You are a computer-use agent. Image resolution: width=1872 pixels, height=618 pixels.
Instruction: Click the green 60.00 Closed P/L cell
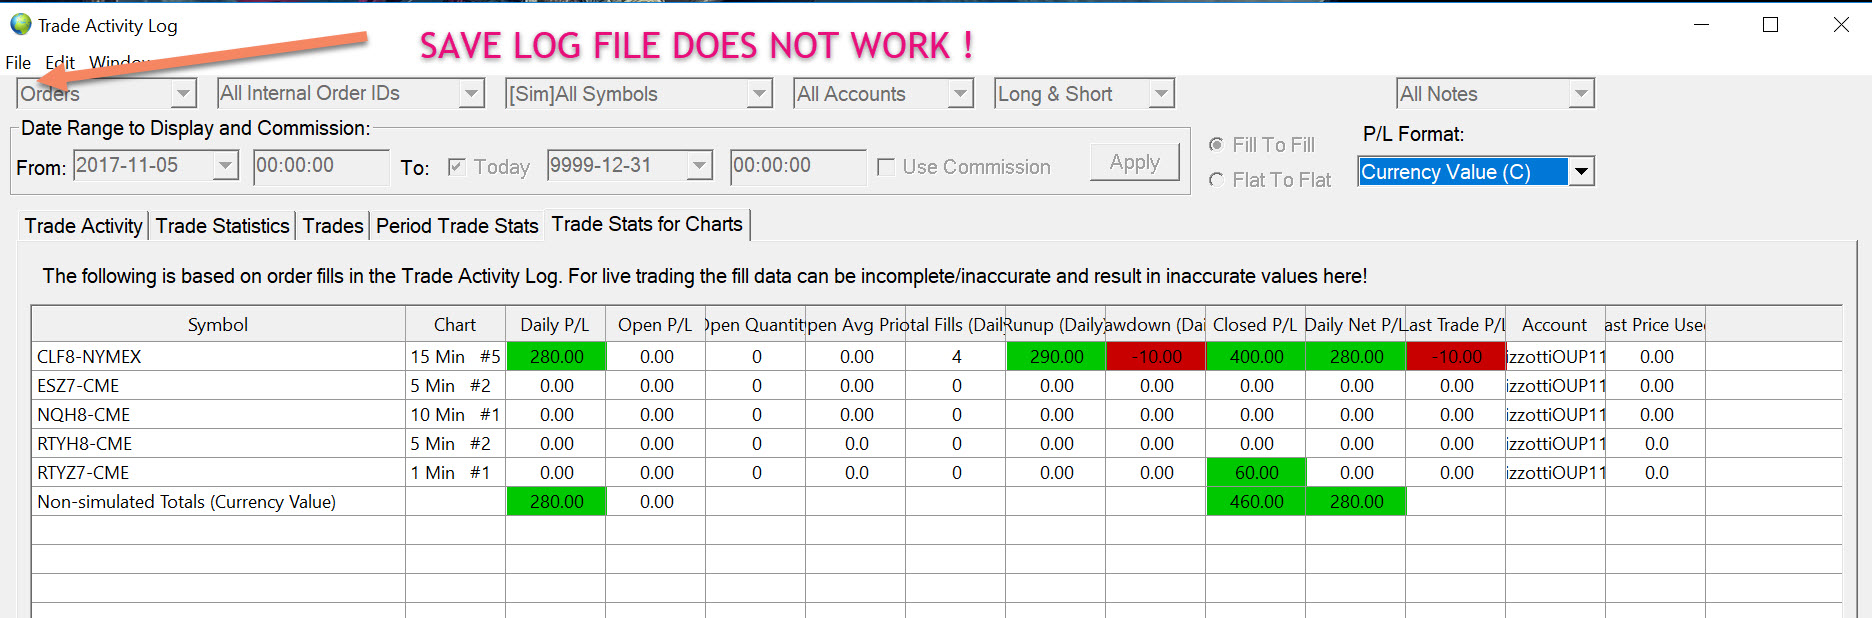(x=1256, y=473)
